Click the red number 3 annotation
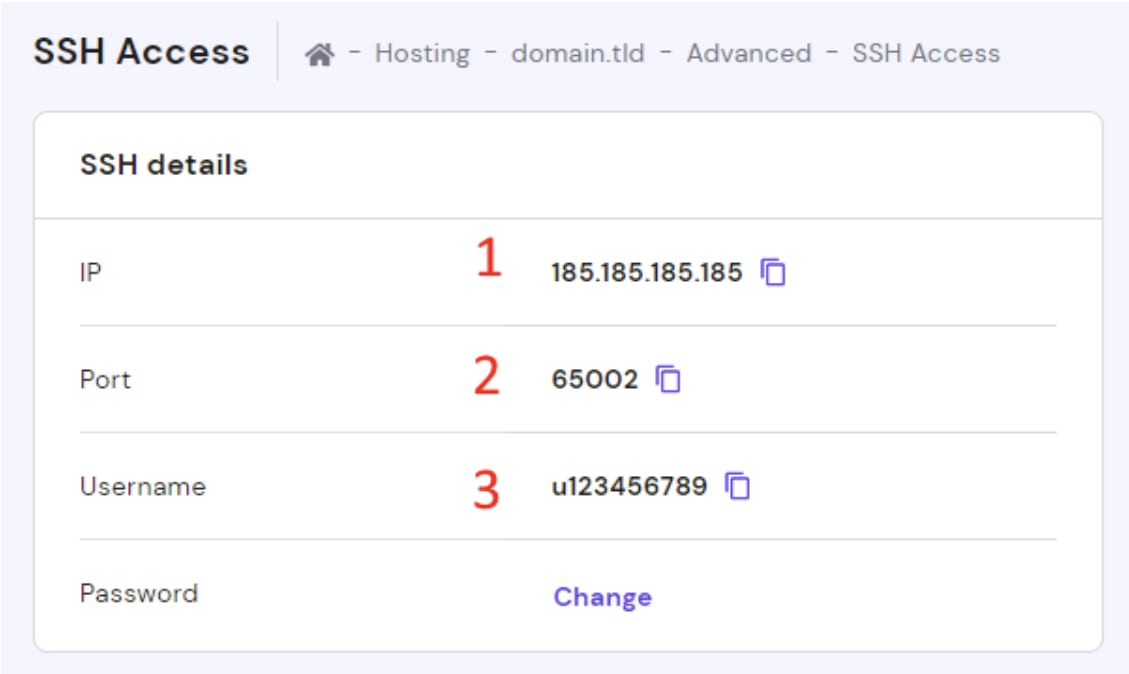The height and width of the screenshot is (674, 1129). click(x=486, y=490)
